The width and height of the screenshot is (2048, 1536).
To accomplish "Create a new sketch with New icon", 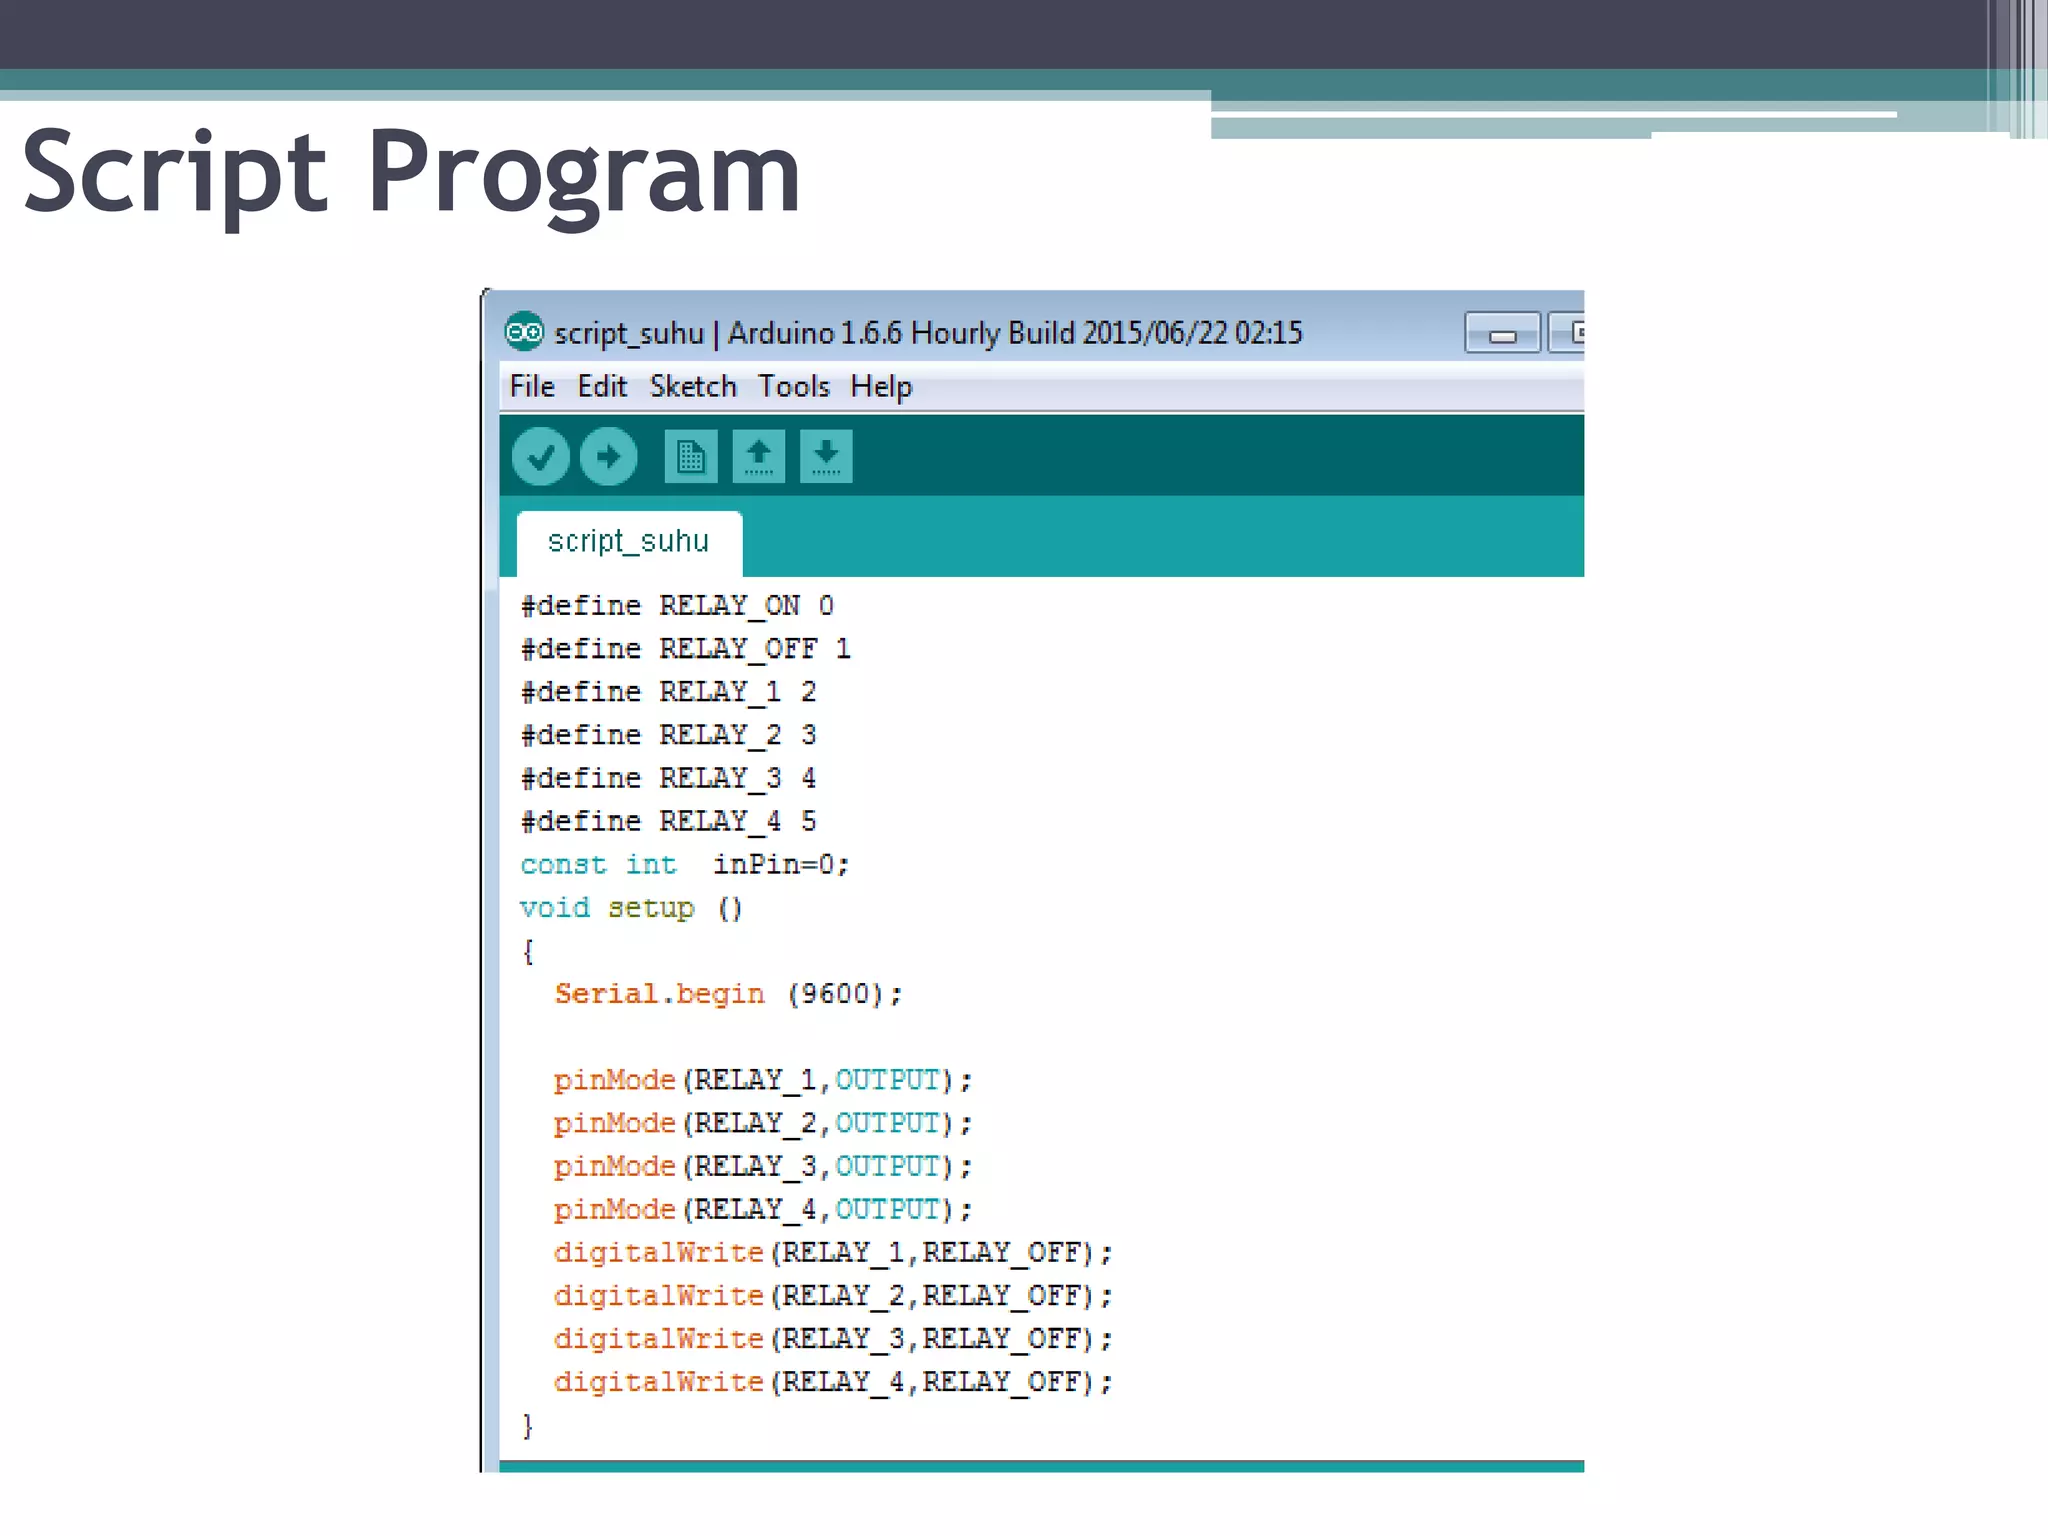I will click(690, 457).
